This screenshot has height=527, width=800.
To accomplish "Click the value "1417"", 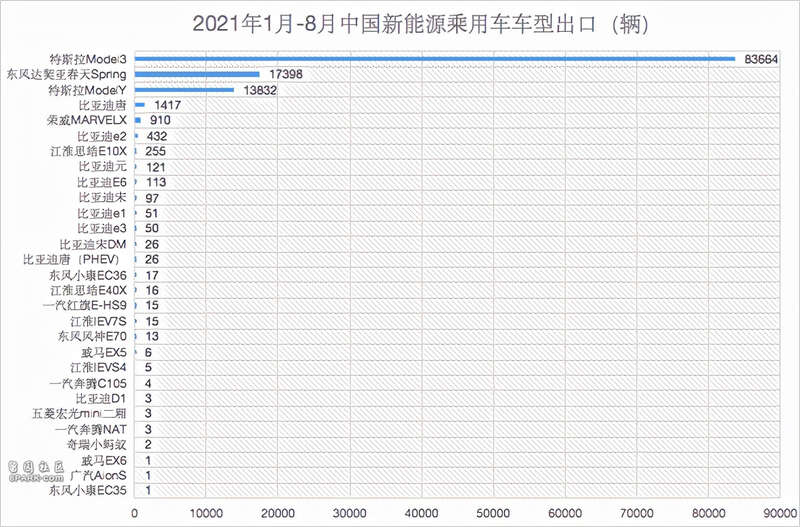I will point(167,106).
